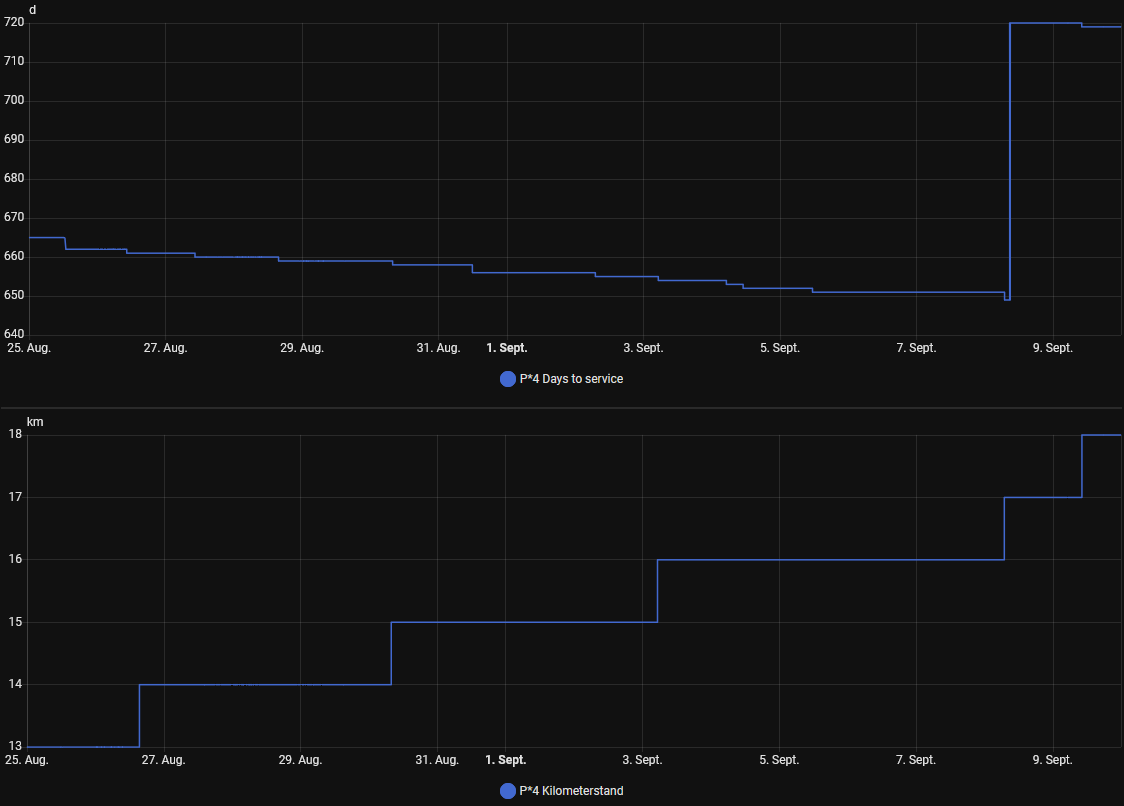Image resolution: width=1124 pixels, height=806 pixels.
Task: Click the 660 label on days axis
Action: (14, 256)
